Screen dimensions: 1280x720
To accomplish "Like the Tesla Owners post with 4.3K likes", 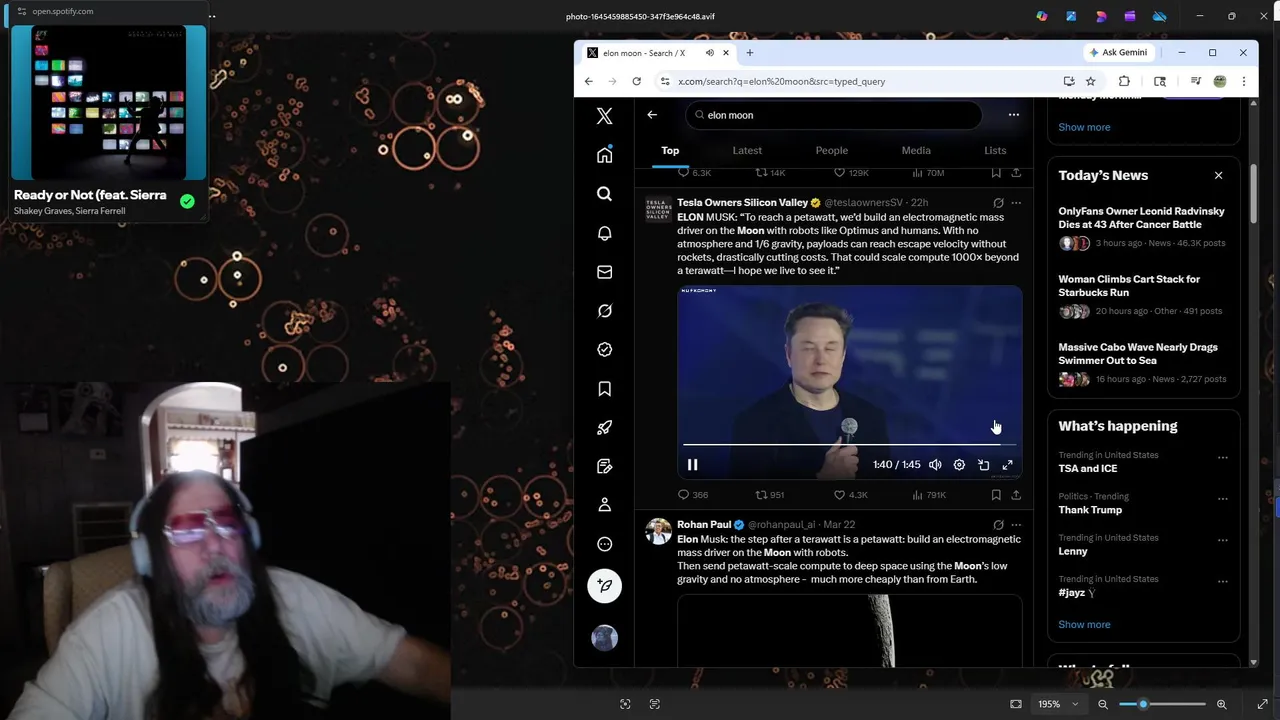I will tap(850, 495).
